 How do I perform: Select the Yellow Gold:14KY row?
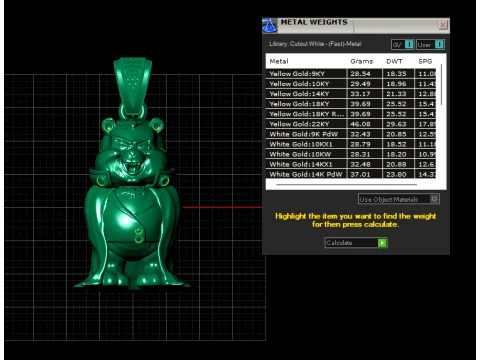pos(351,94)
